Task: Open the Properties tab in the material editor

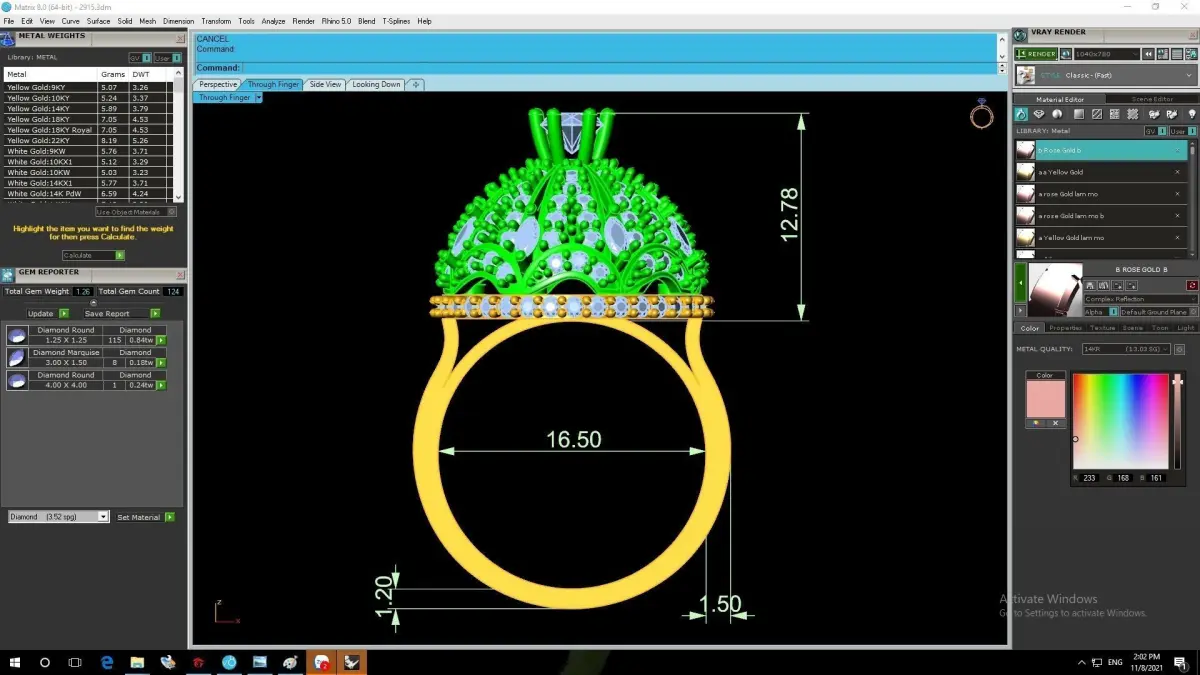Action: pos(1066,328)
